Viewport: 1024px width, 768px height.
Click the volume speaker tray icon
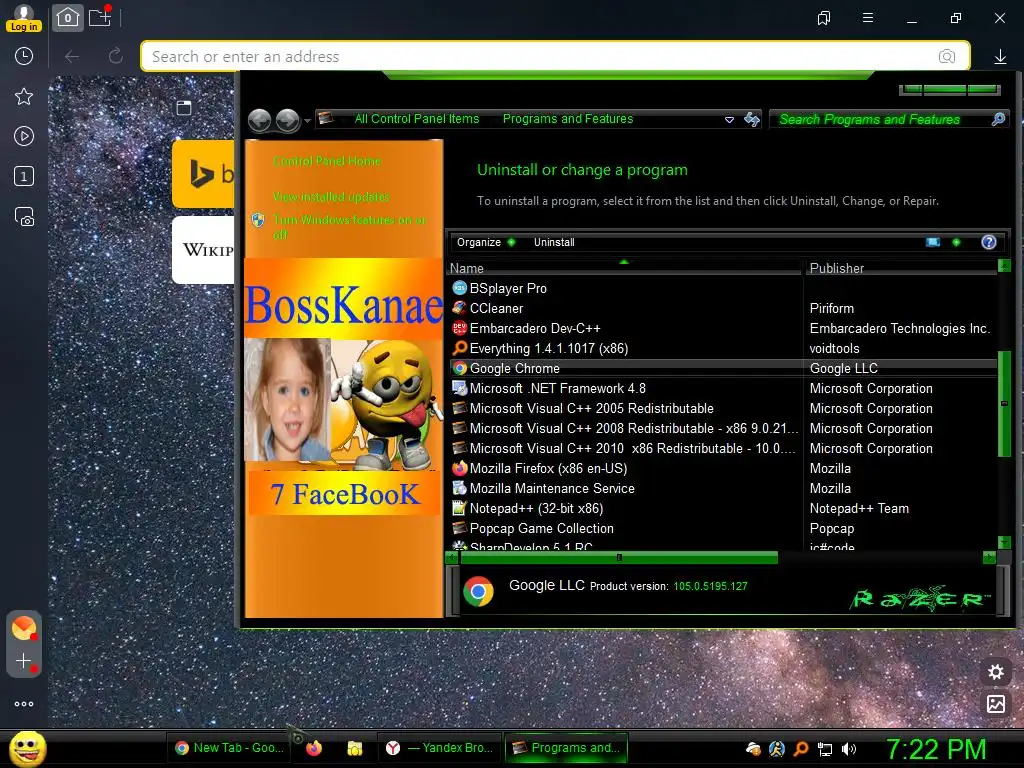click(x=849, y=749)
